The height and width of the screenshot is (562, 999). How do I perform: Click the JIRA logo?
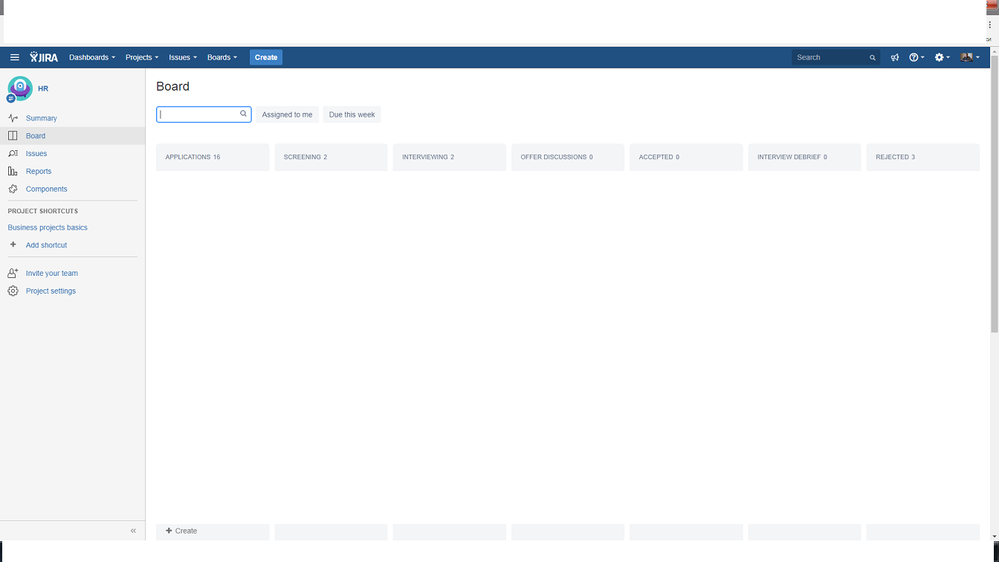coord(43,57)
